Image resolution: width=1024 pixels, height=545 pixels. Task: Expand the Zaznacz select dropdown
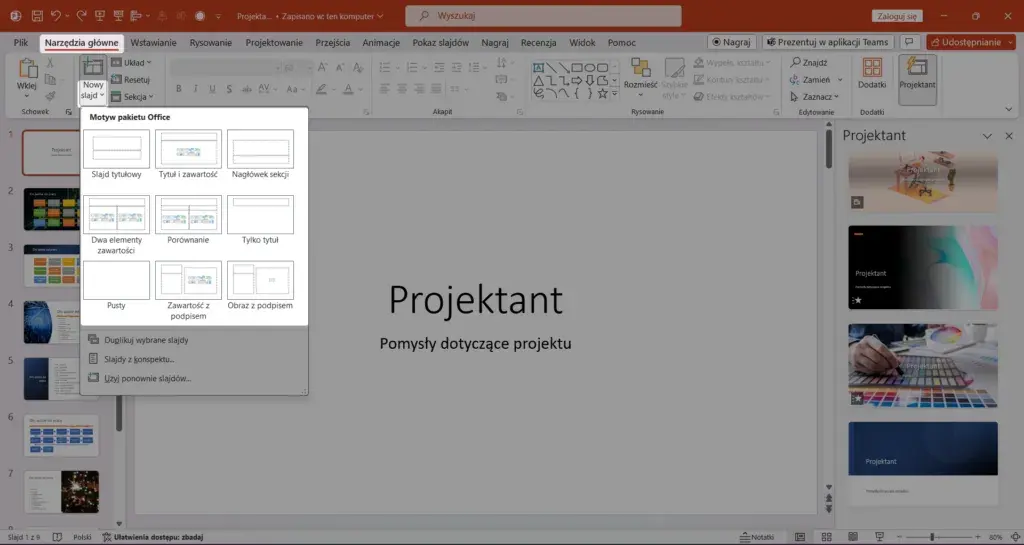[x=814, y=97]
